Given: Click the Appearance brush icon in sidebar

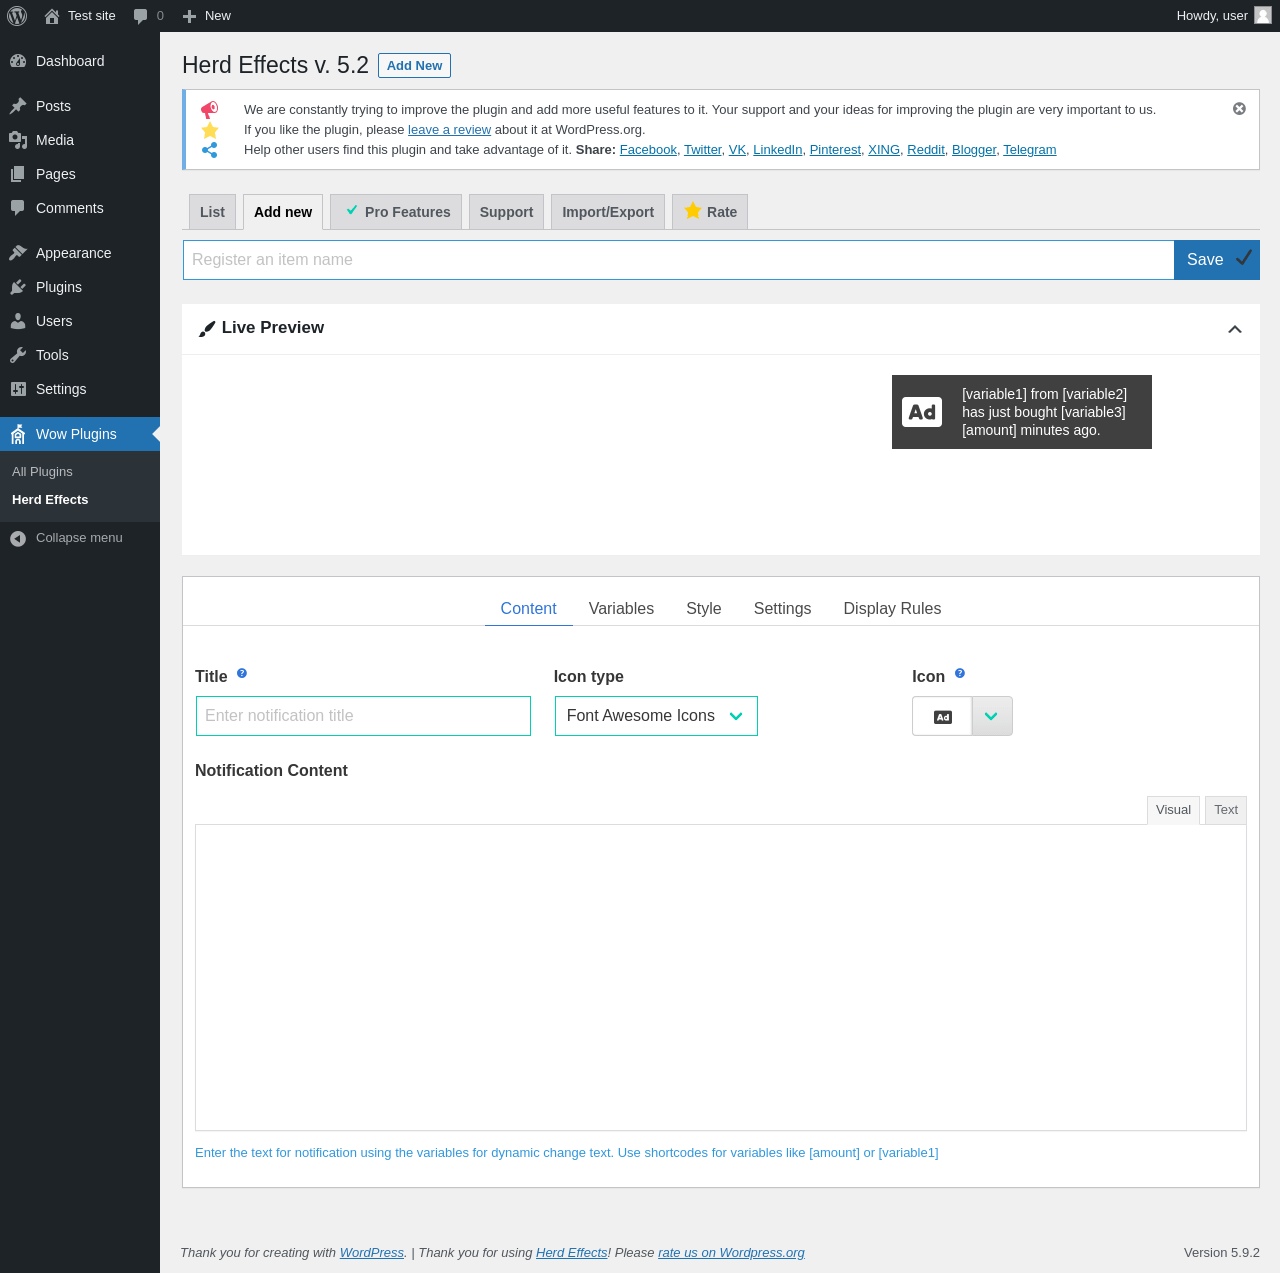Looking at the screenshot, I should (x=18, y=253).
